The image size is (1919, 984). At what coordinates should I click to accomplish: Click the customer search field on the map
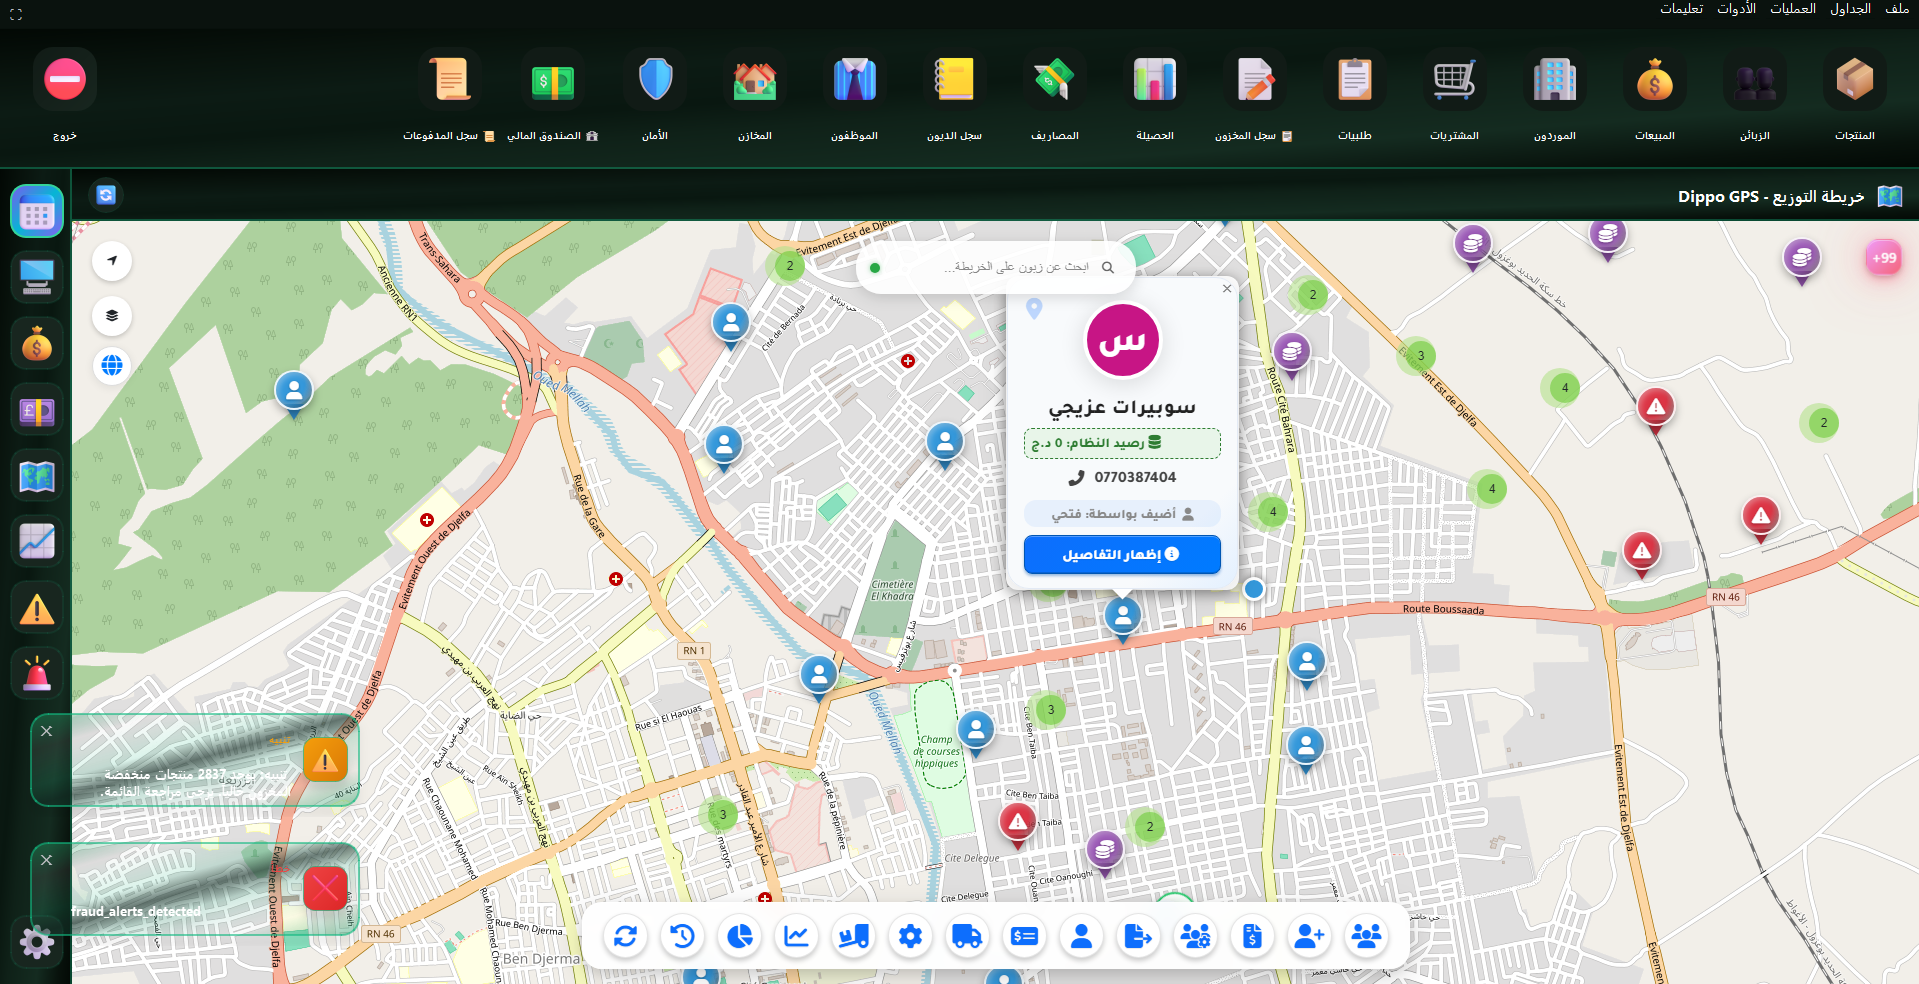tap(995, 267)
